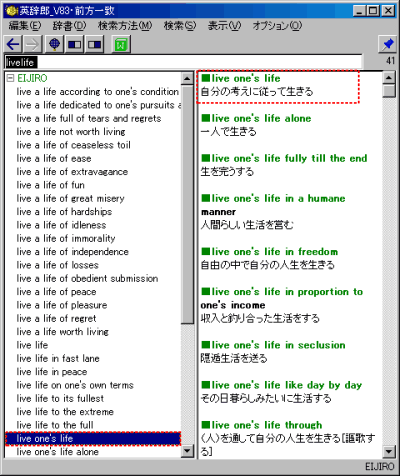The width and height of the screenshot is (400, 476).
Task: Select 'live a life of fun'
Action: [50, 185]
